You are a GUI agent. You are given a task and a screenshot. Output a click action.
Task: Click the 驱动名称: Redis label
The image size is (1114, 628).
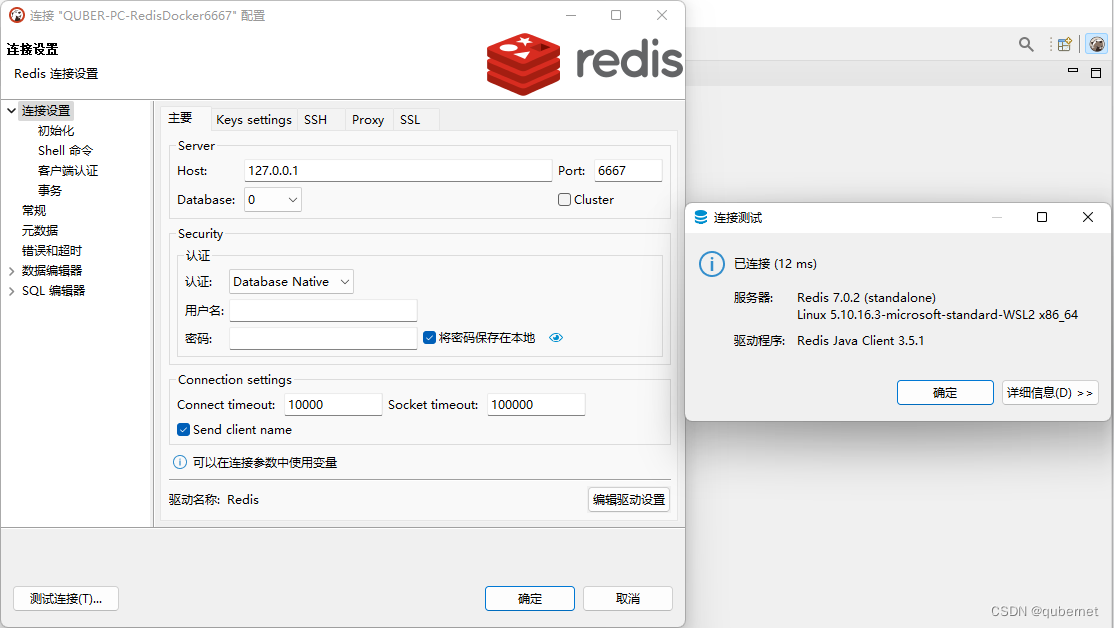pos(214,499)
